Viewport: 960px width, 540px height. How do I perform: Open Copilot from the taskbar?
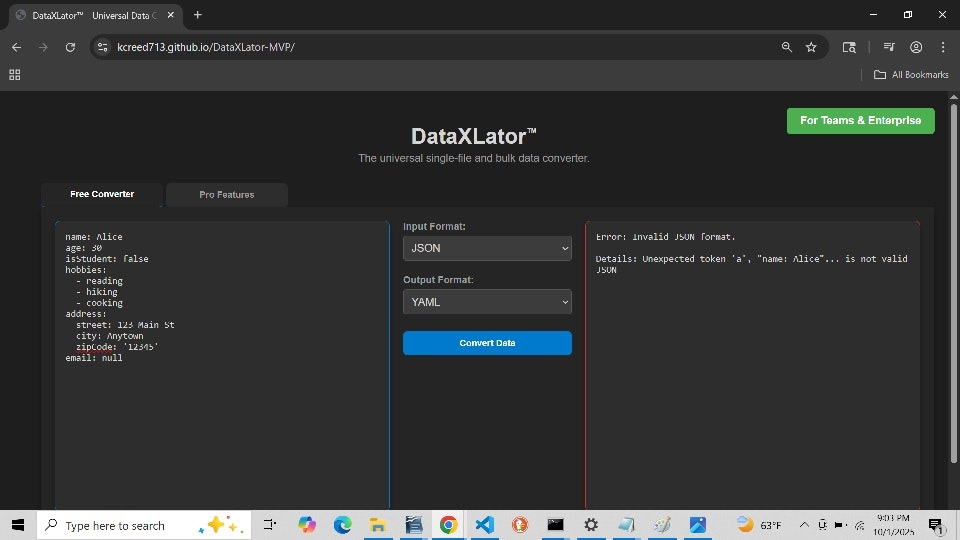307,525
